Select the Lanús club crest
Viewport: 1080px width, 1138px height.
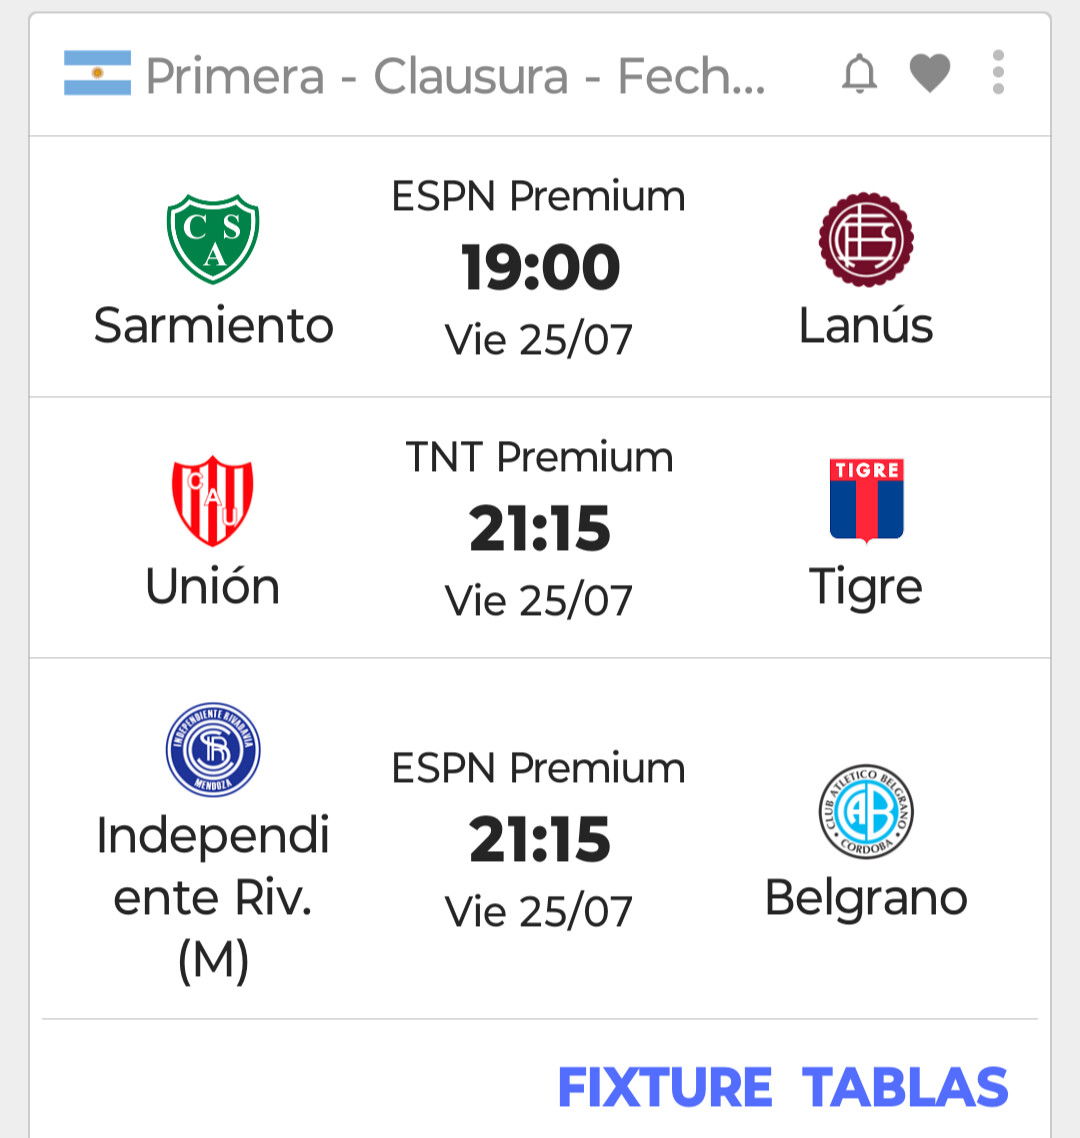(866, 239)
